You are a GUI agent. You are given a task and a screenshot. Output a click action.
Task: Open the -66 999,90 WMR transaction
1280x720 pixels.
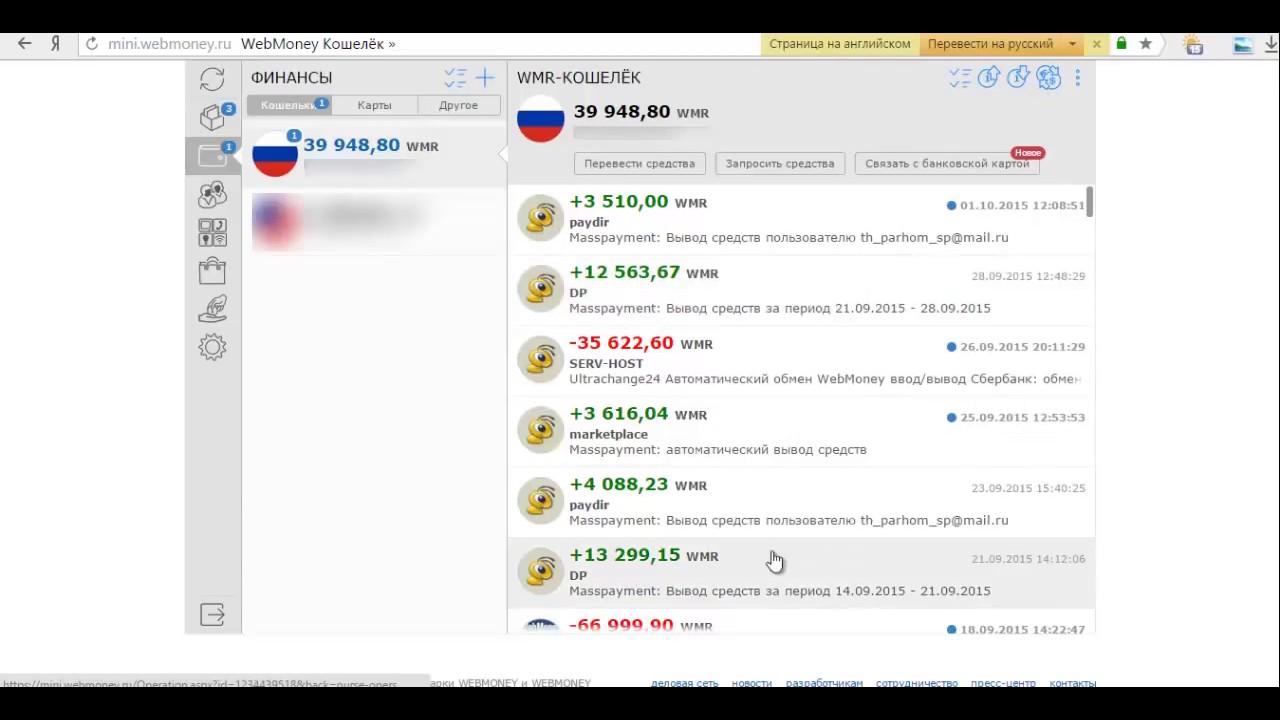(x=801, y=624)
